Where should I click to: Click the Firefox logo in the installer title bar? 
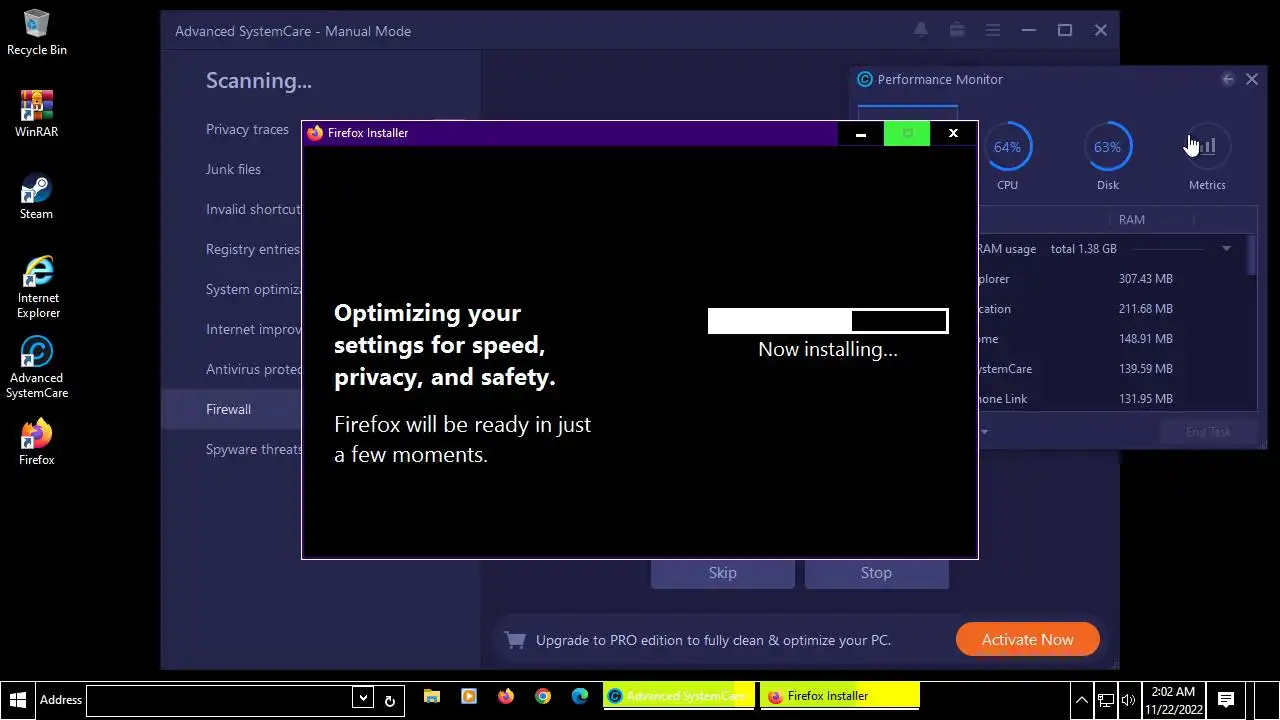pyautogui.click(x=315, y=133)
